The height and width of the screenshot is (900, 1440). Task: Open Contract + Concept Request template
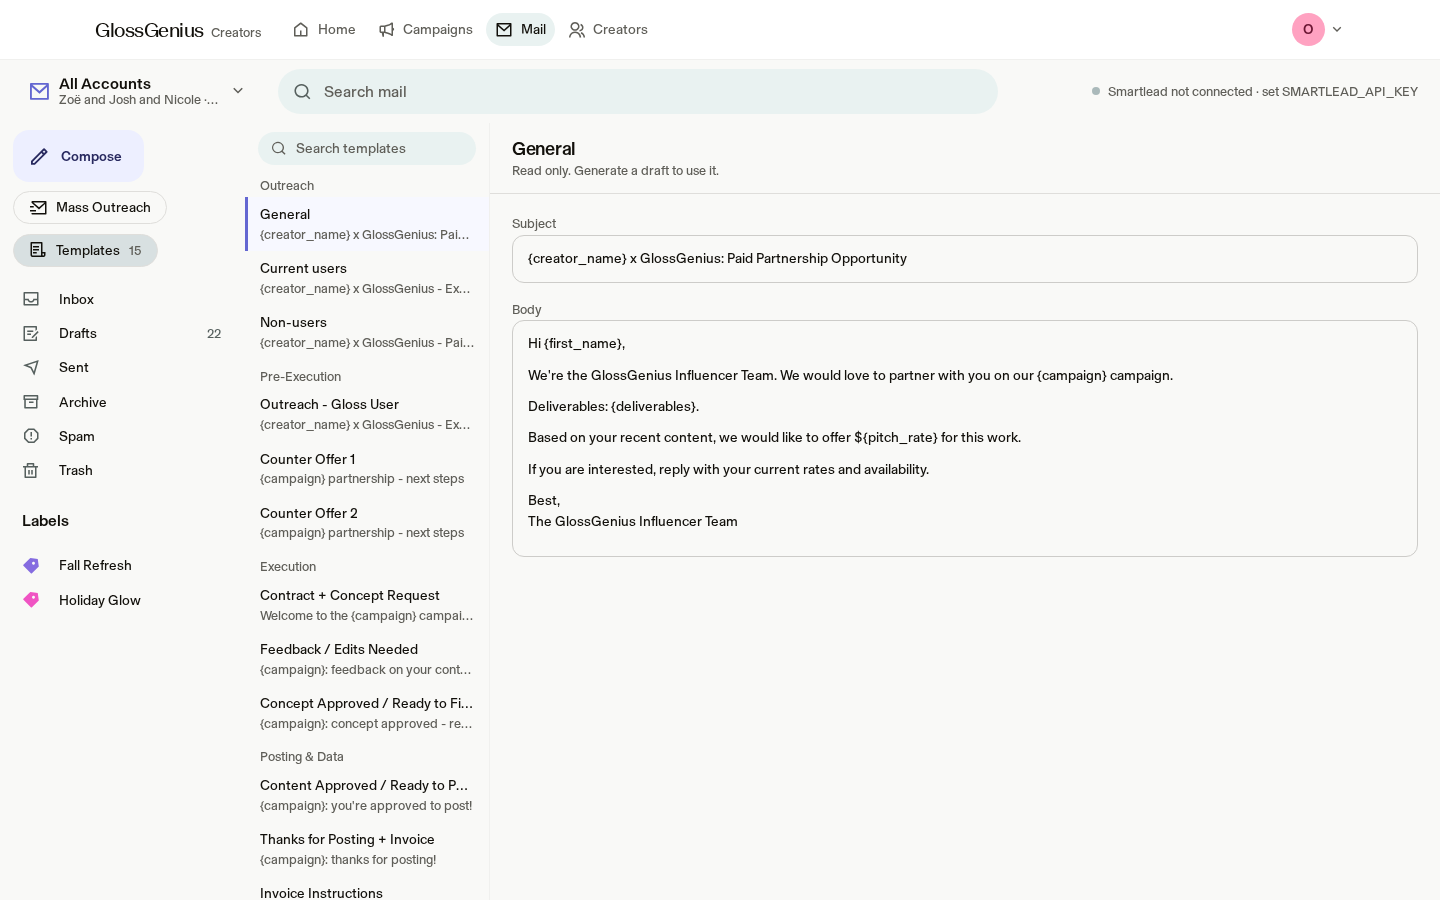coord(367,605)
